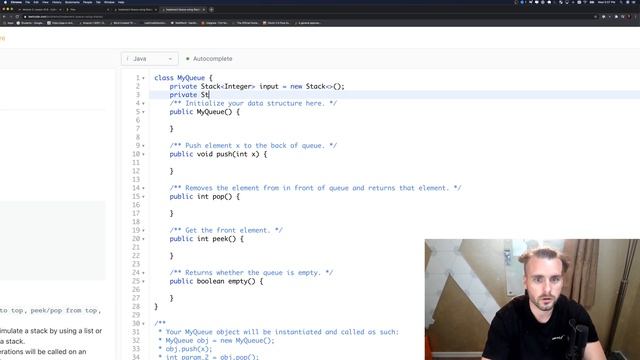The image size is (640, 360).
Task: Click 'MyQueue obj = new MyQueue();' comment line
Action: tap(217, 341)
